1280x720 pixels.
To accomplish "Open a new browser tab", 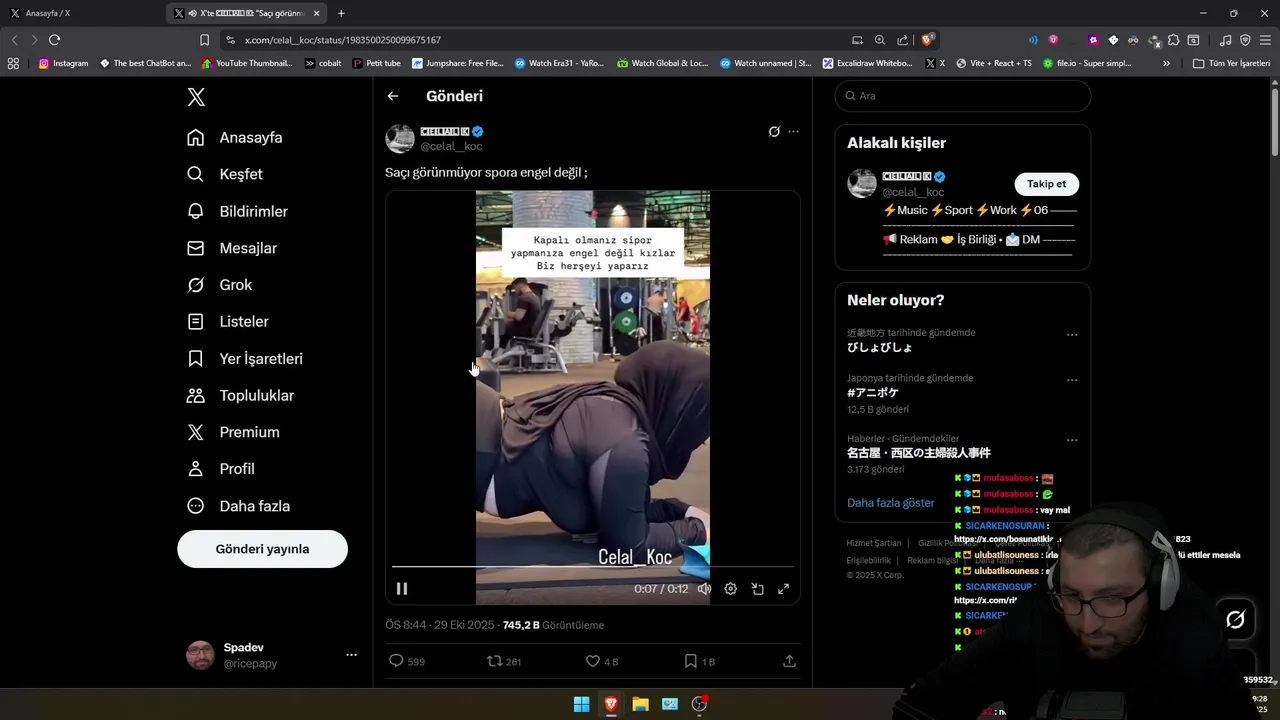I will tap(341, 13).
